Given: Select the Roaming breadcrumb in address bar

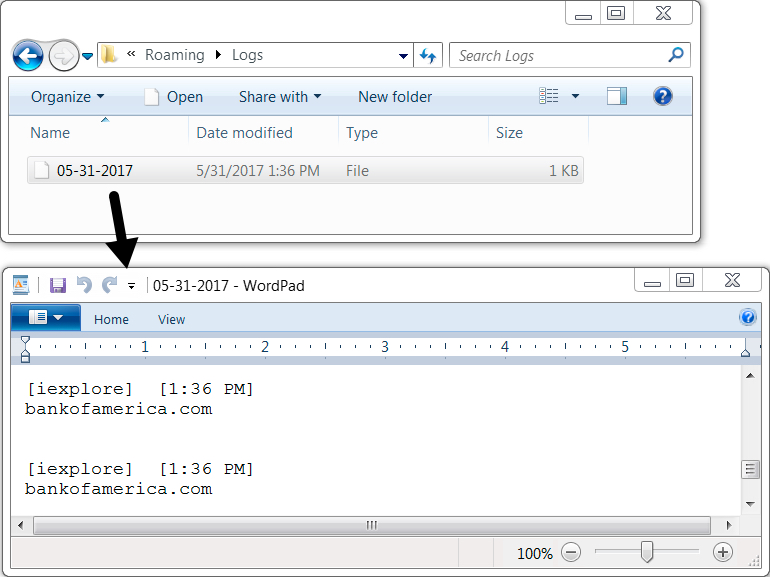Looking at the screenshot, I should point(174,55).
